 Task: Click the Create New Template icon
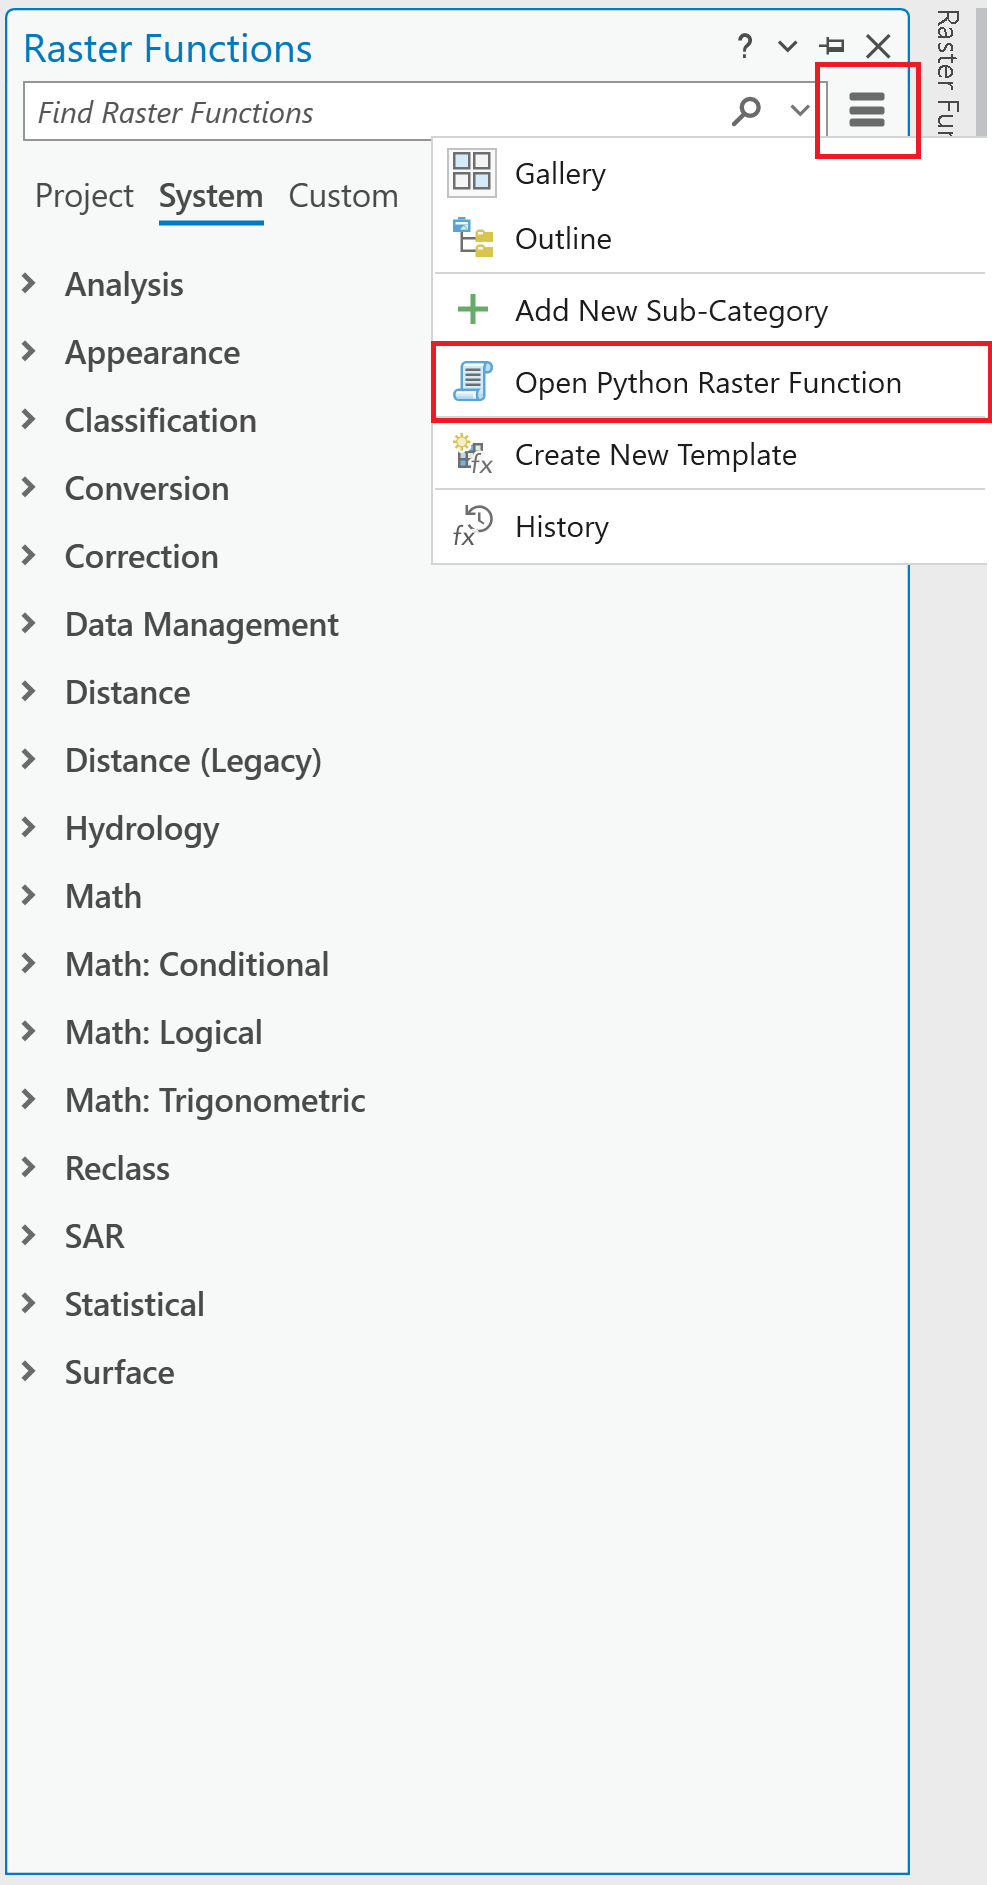tap(472, 454)
